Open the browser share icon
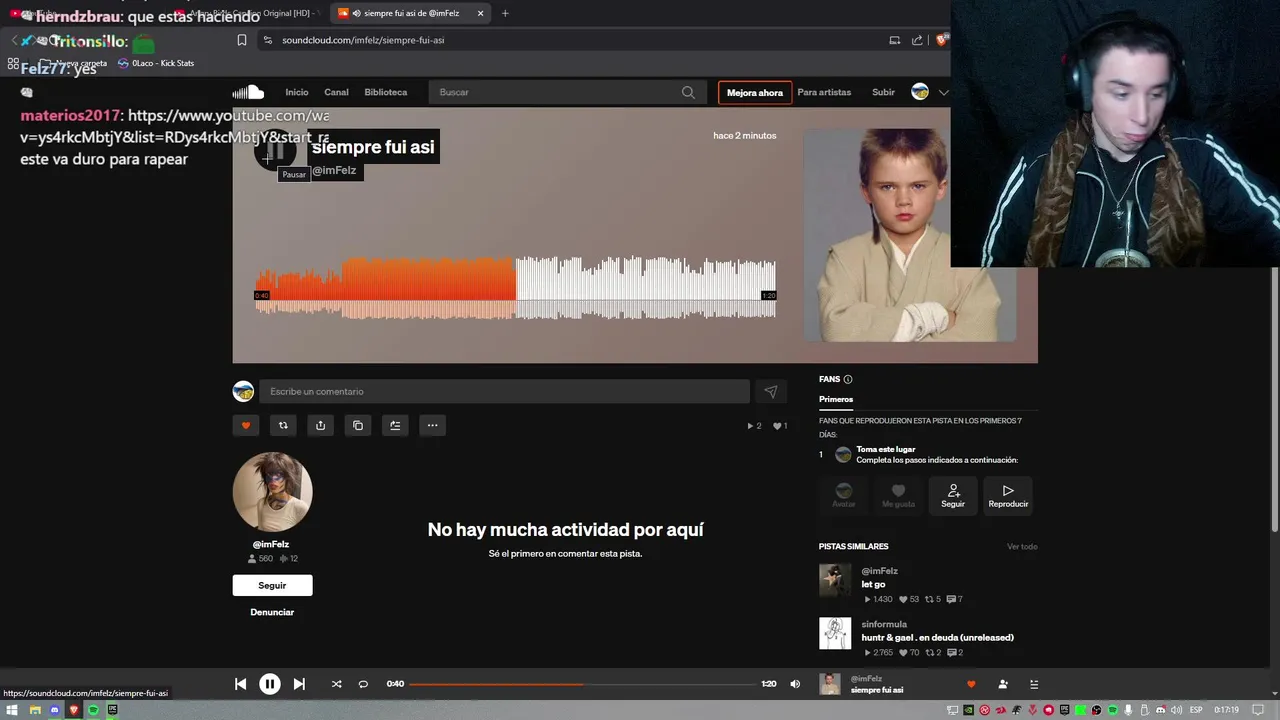This screenshot has width=1280, height=720. pos(917,40)
